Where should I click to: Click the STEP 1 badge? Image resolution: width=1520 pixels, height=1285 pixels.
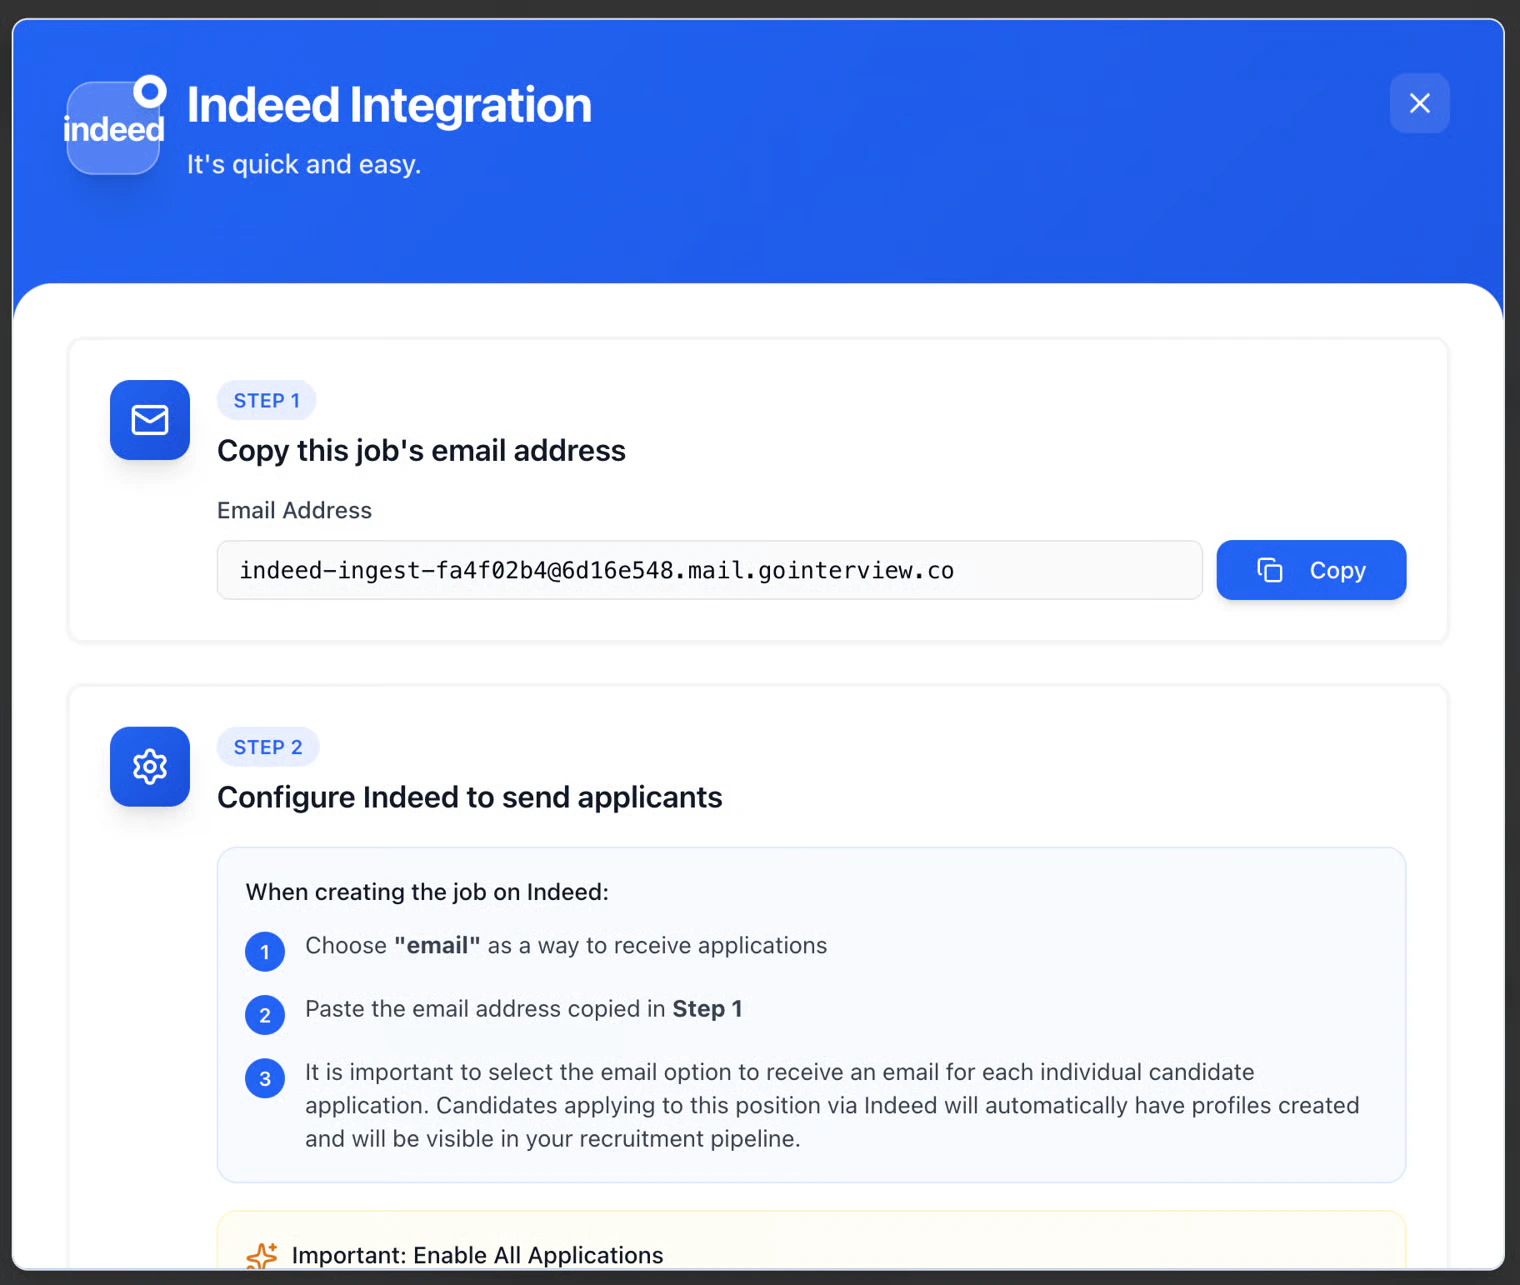pos(267,400)
